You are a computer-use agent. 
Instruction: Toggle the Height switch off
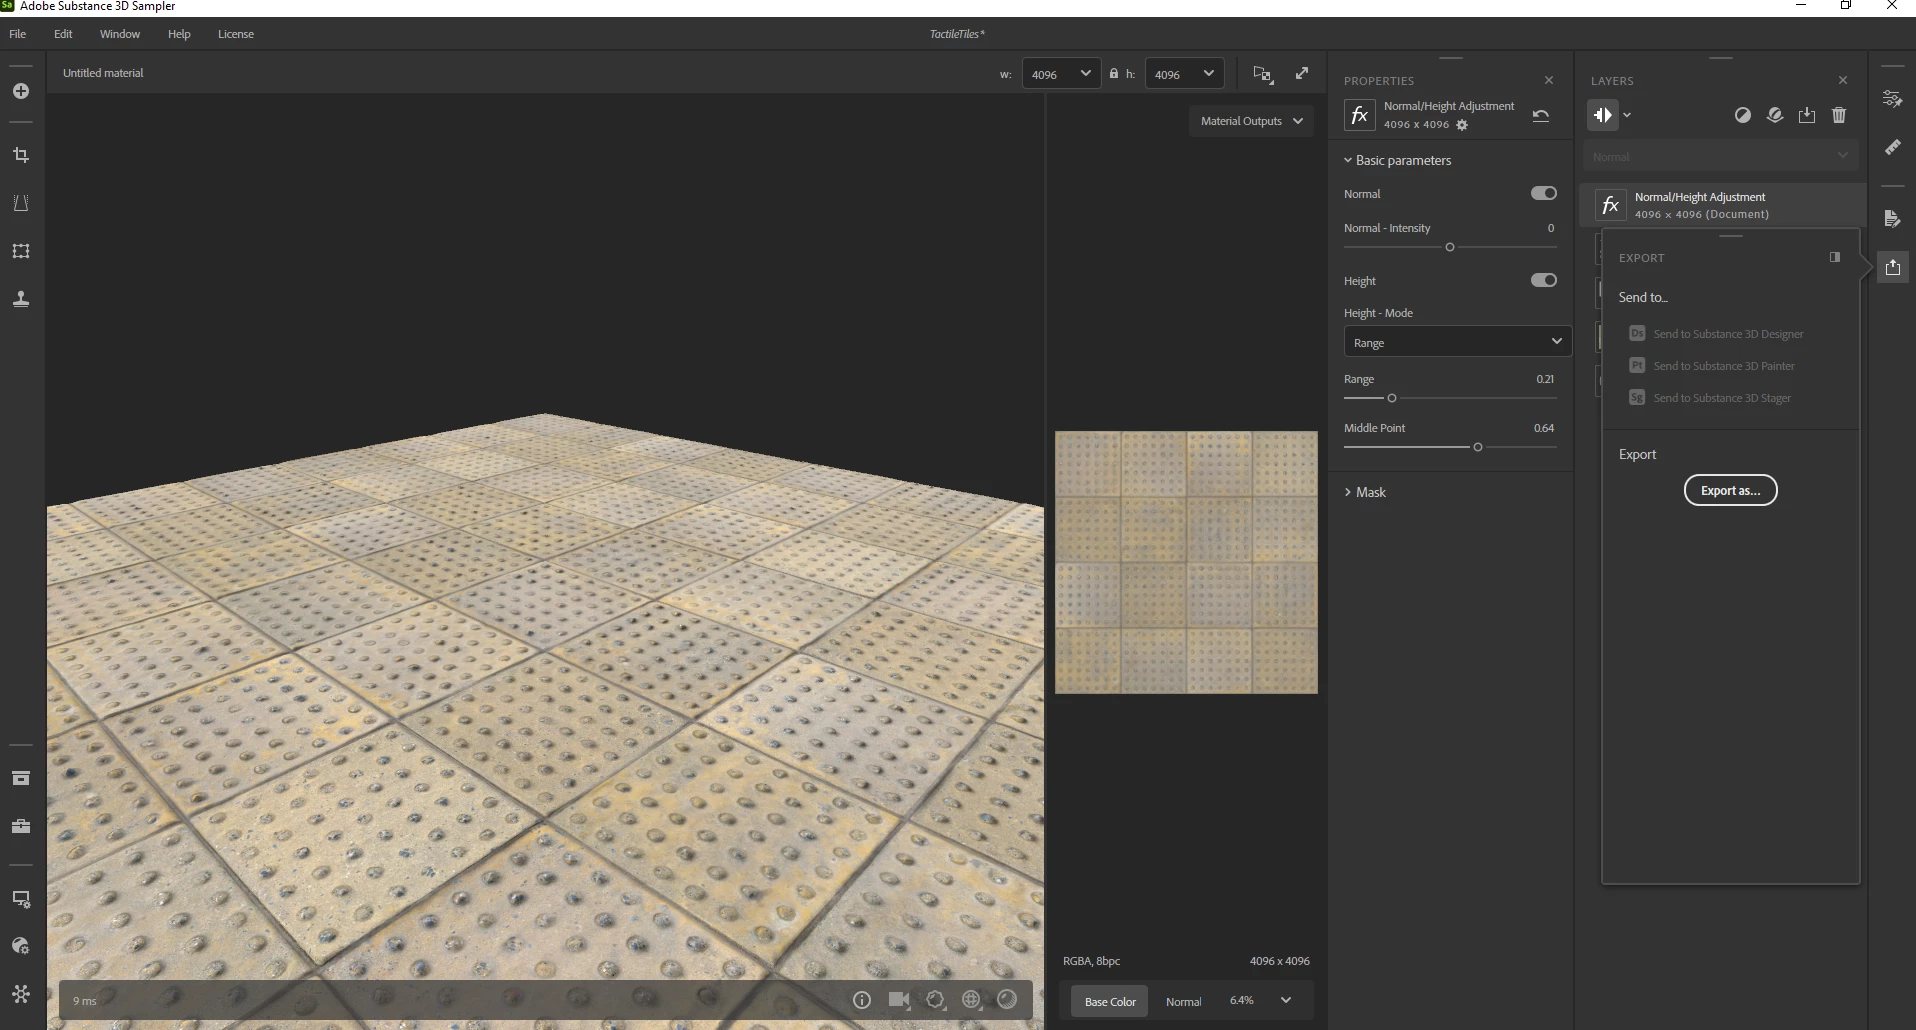coord(1544,280)
